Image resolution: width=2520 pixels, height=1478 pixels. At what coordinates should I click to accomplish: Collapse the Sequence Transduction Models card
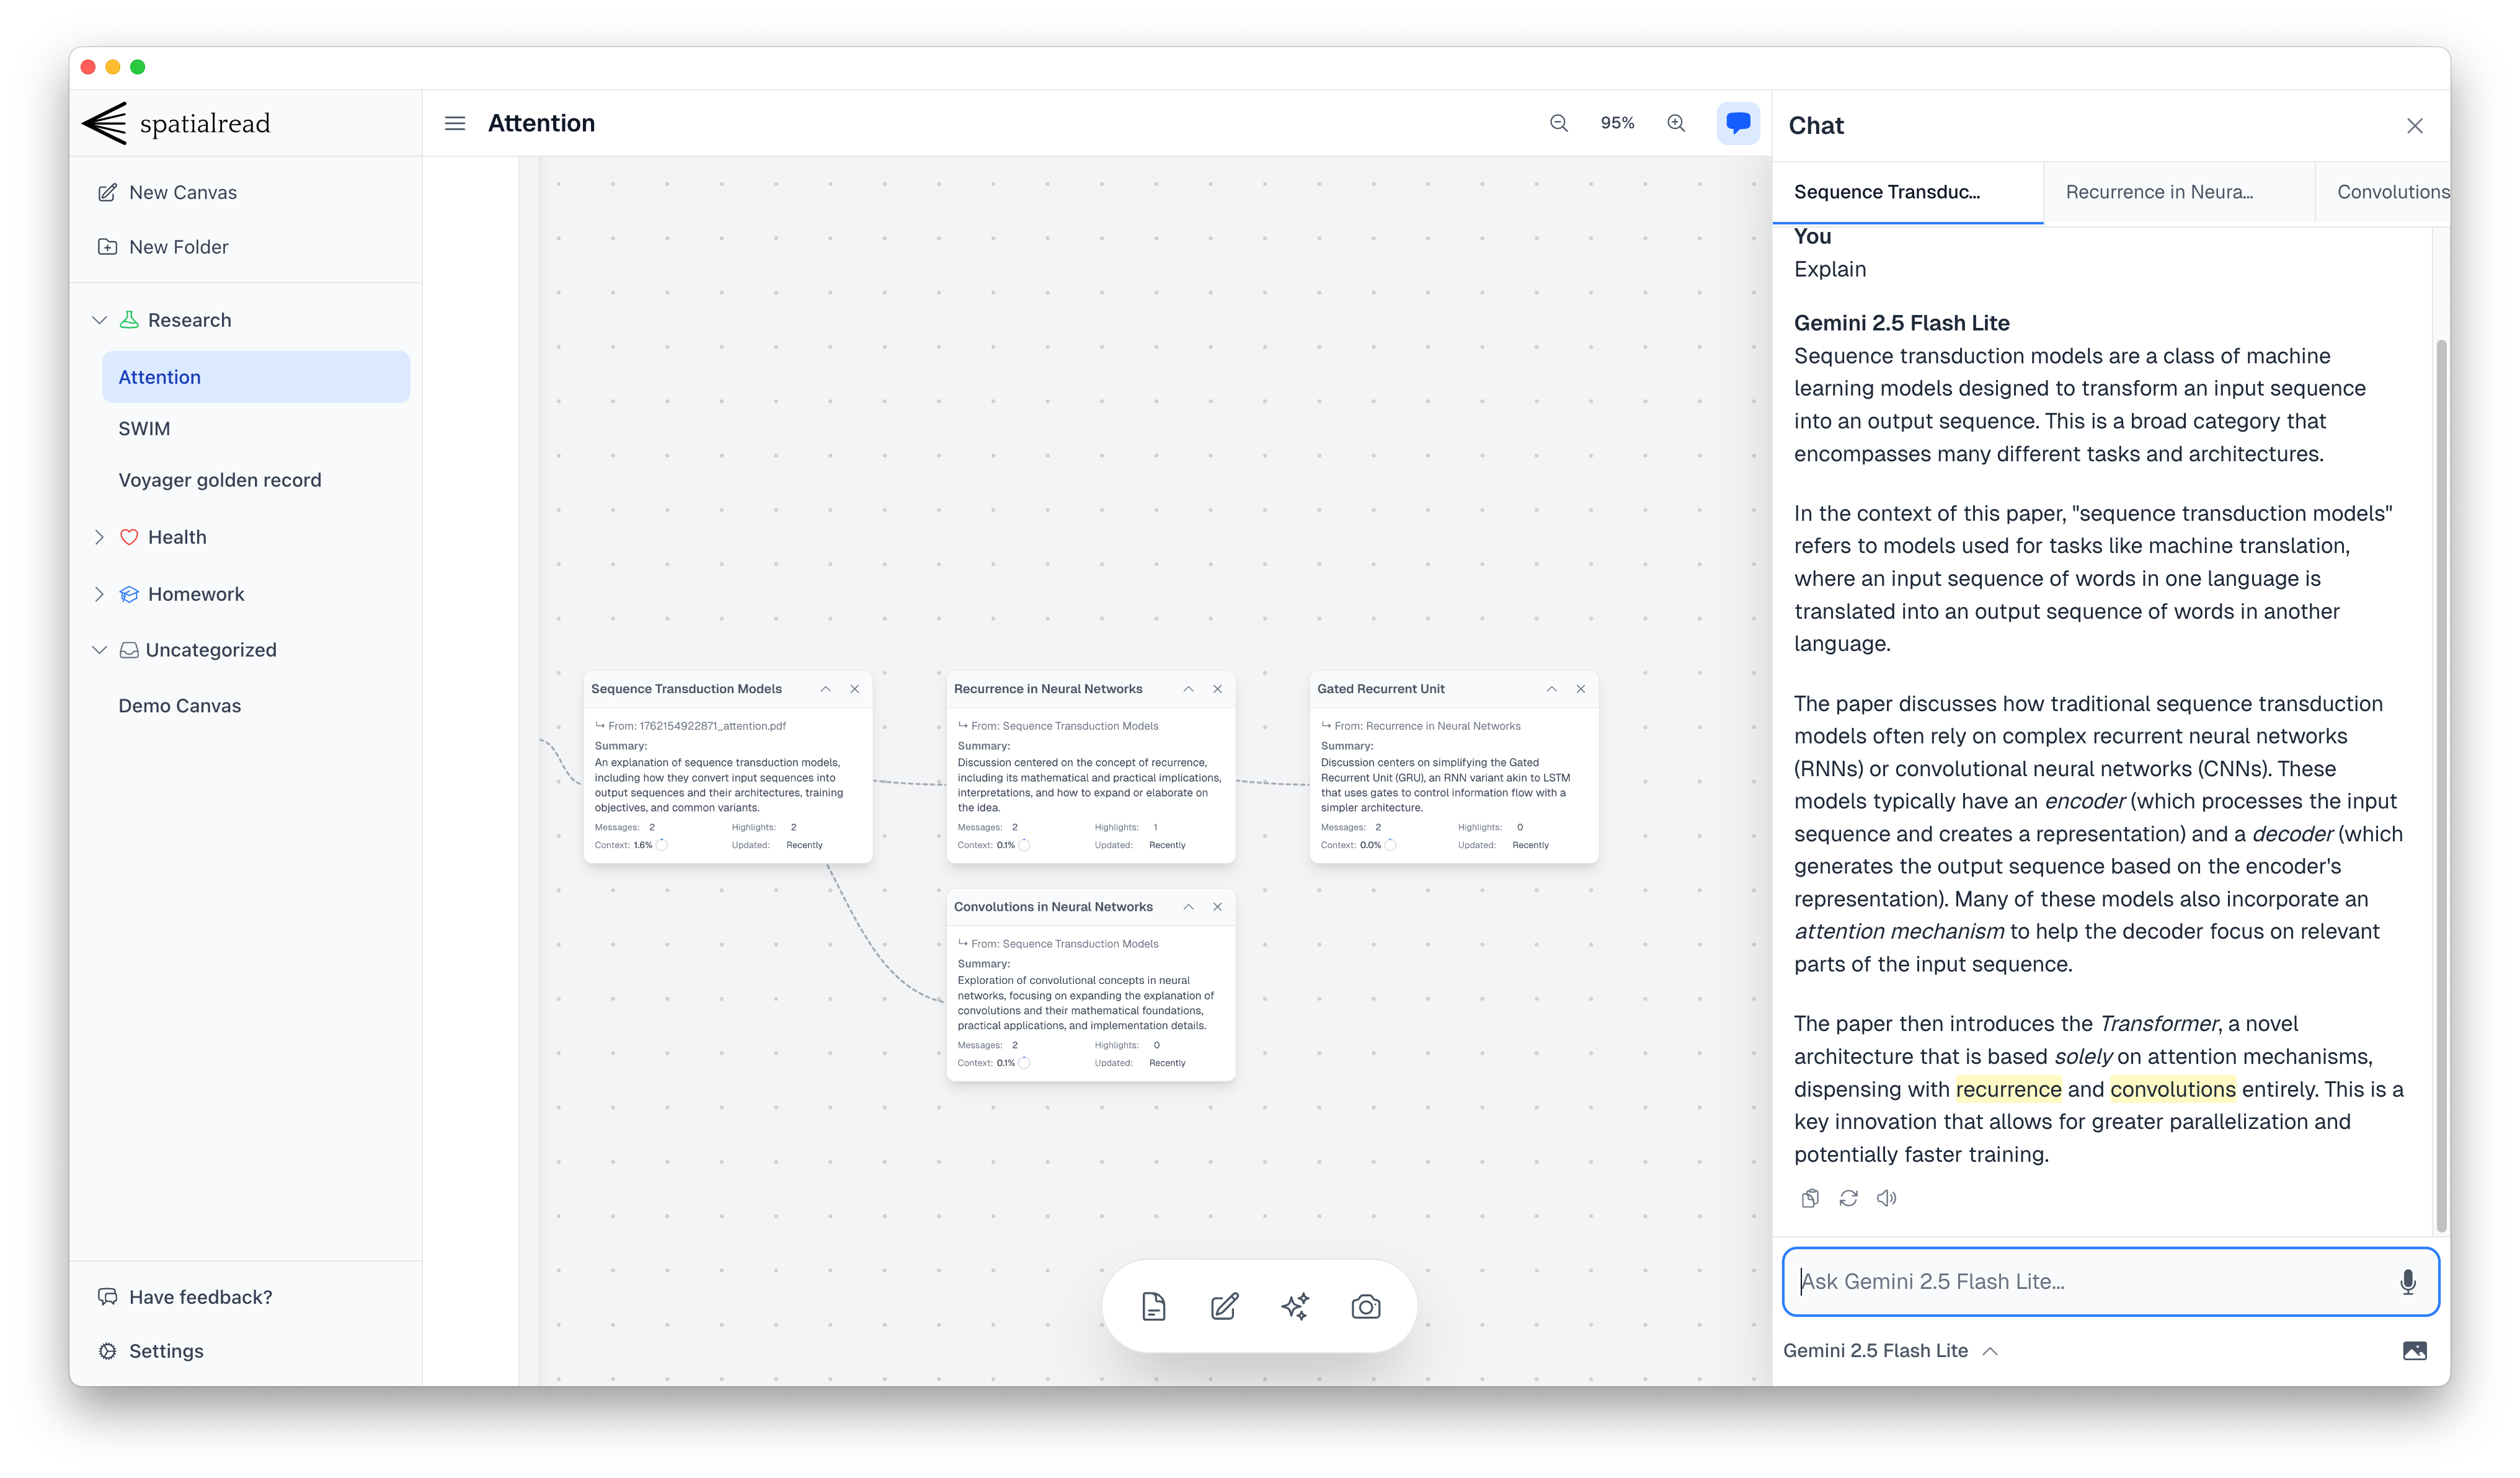click(825, 689)
